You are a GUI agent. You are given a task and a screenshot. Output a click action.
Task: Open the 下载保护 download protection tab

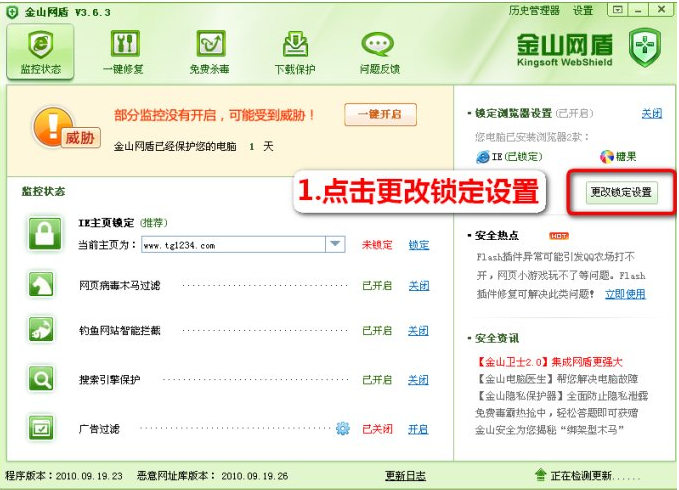click(x=295, y=52)
